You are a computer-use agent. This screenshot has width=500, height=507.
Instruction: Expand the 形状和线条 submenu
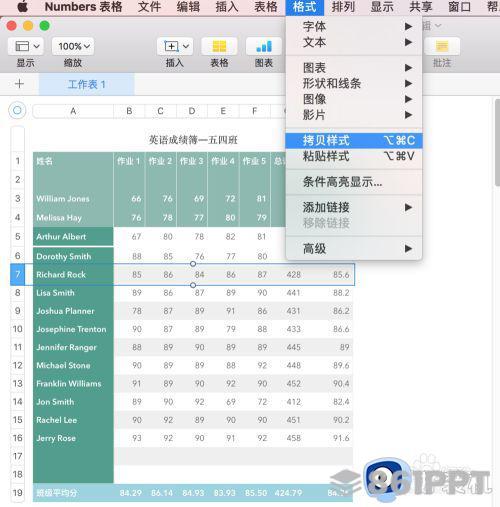(354, 83)
